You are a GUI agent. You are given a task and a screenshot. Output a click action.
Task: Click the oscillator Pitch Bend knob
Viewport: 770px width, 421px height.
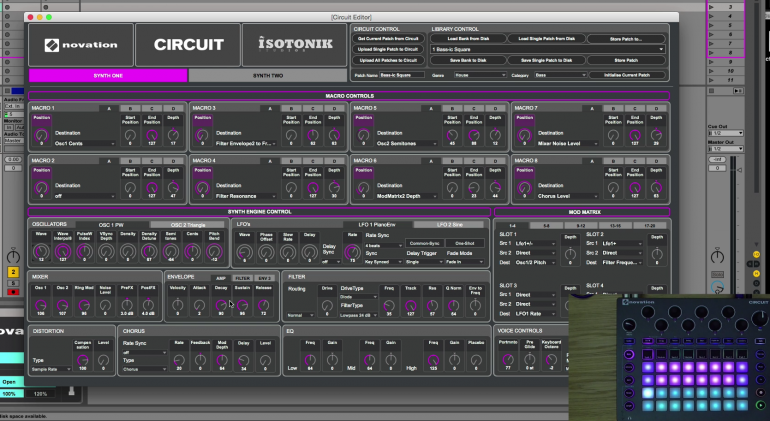coord(214,252)
